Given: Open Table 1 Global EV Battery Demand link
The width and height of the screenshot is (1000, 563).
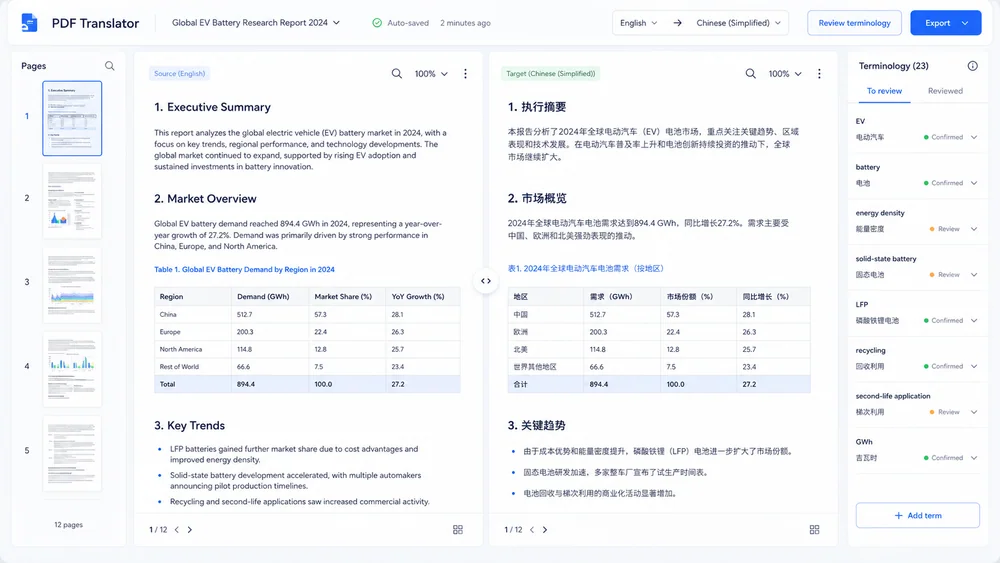Looking at the screenshot, I should [244, 270].
